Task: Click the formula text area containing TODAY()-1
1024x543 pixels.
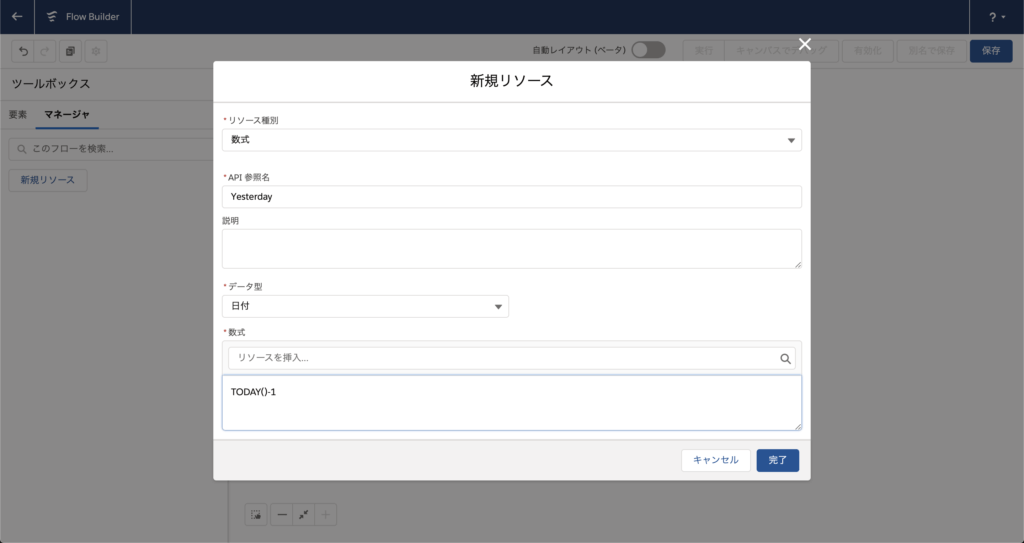Action: [x=511, y=403]
